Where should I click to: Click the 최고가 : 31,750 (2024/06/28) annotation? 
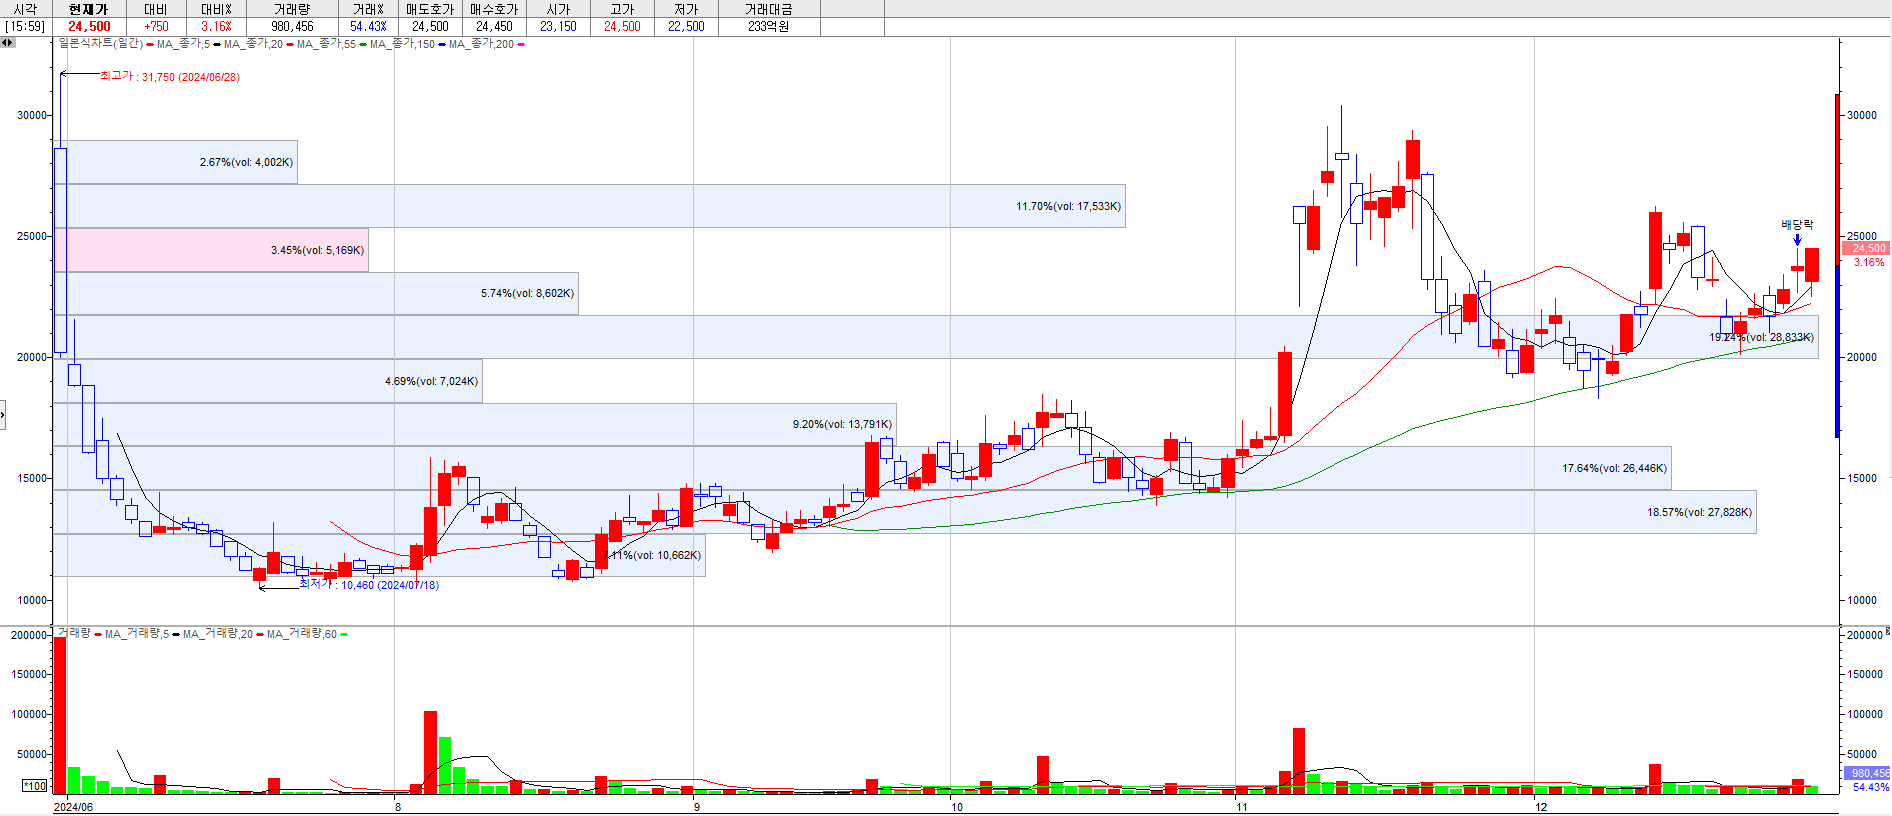pyautogui.click(x=169, y=76)
